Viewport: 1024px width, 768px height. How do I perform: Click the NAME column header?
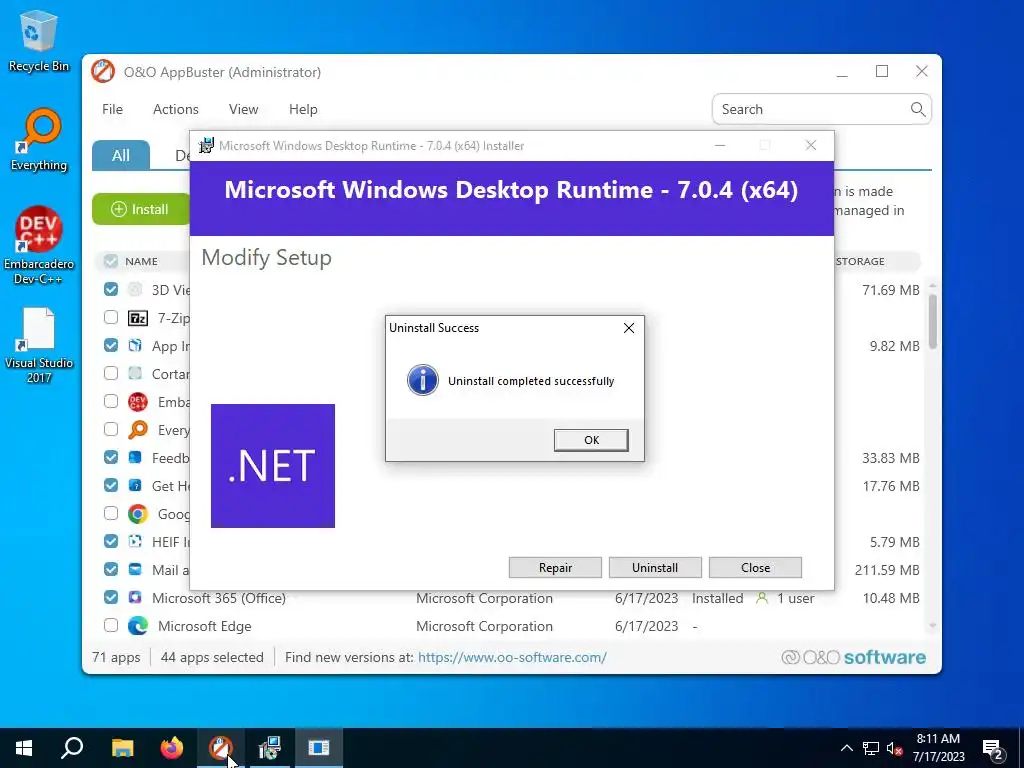(x=141, y=261)
